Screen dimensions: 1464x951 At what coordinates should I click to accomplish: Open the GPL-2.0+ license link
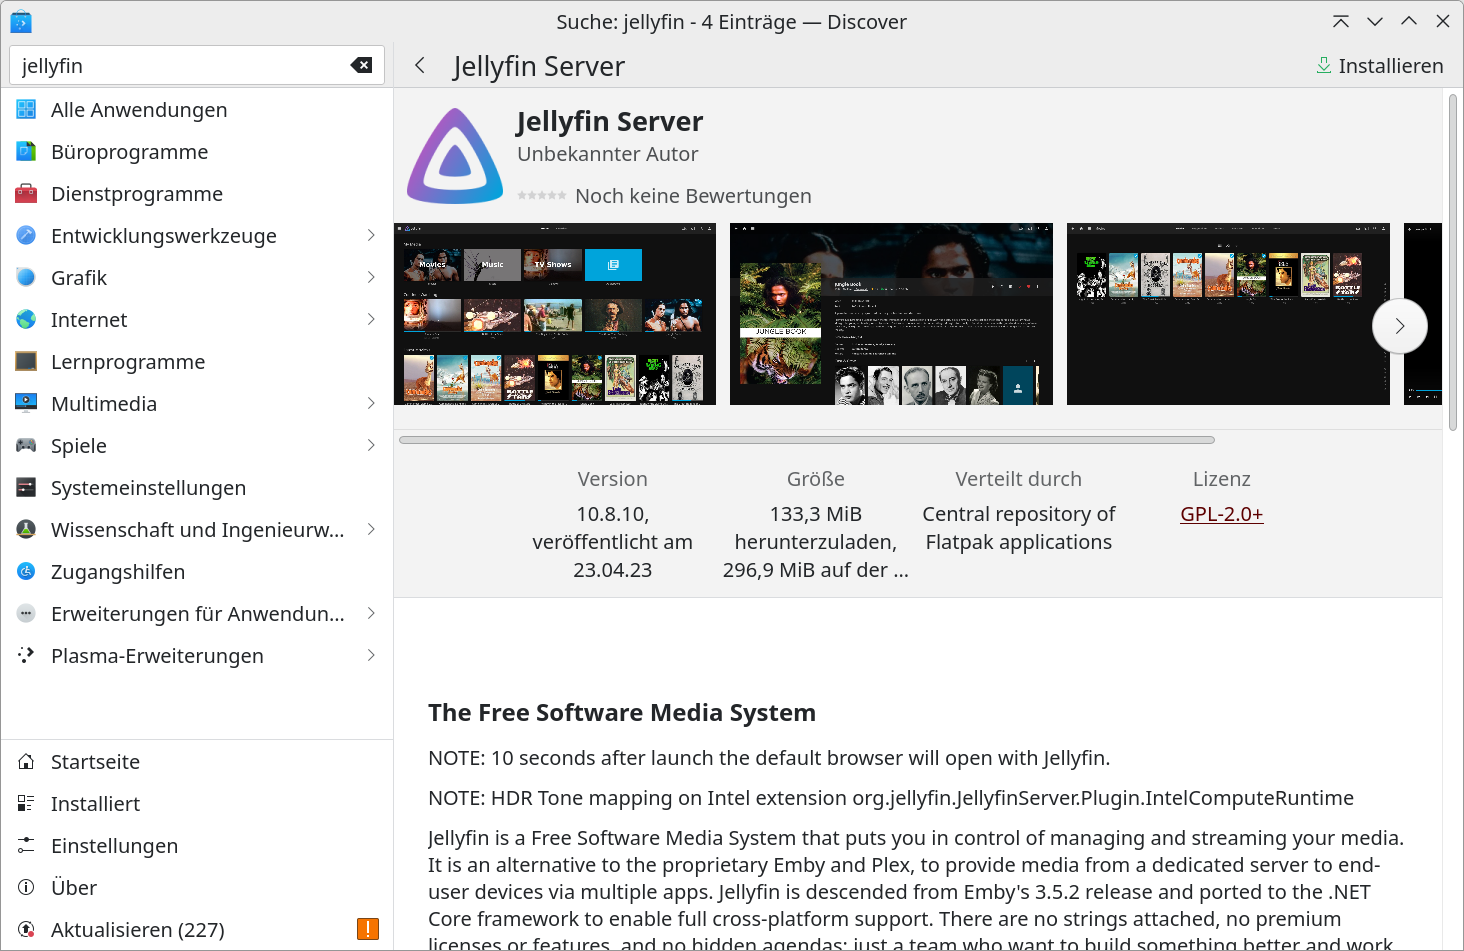(x=1221, y=513)
